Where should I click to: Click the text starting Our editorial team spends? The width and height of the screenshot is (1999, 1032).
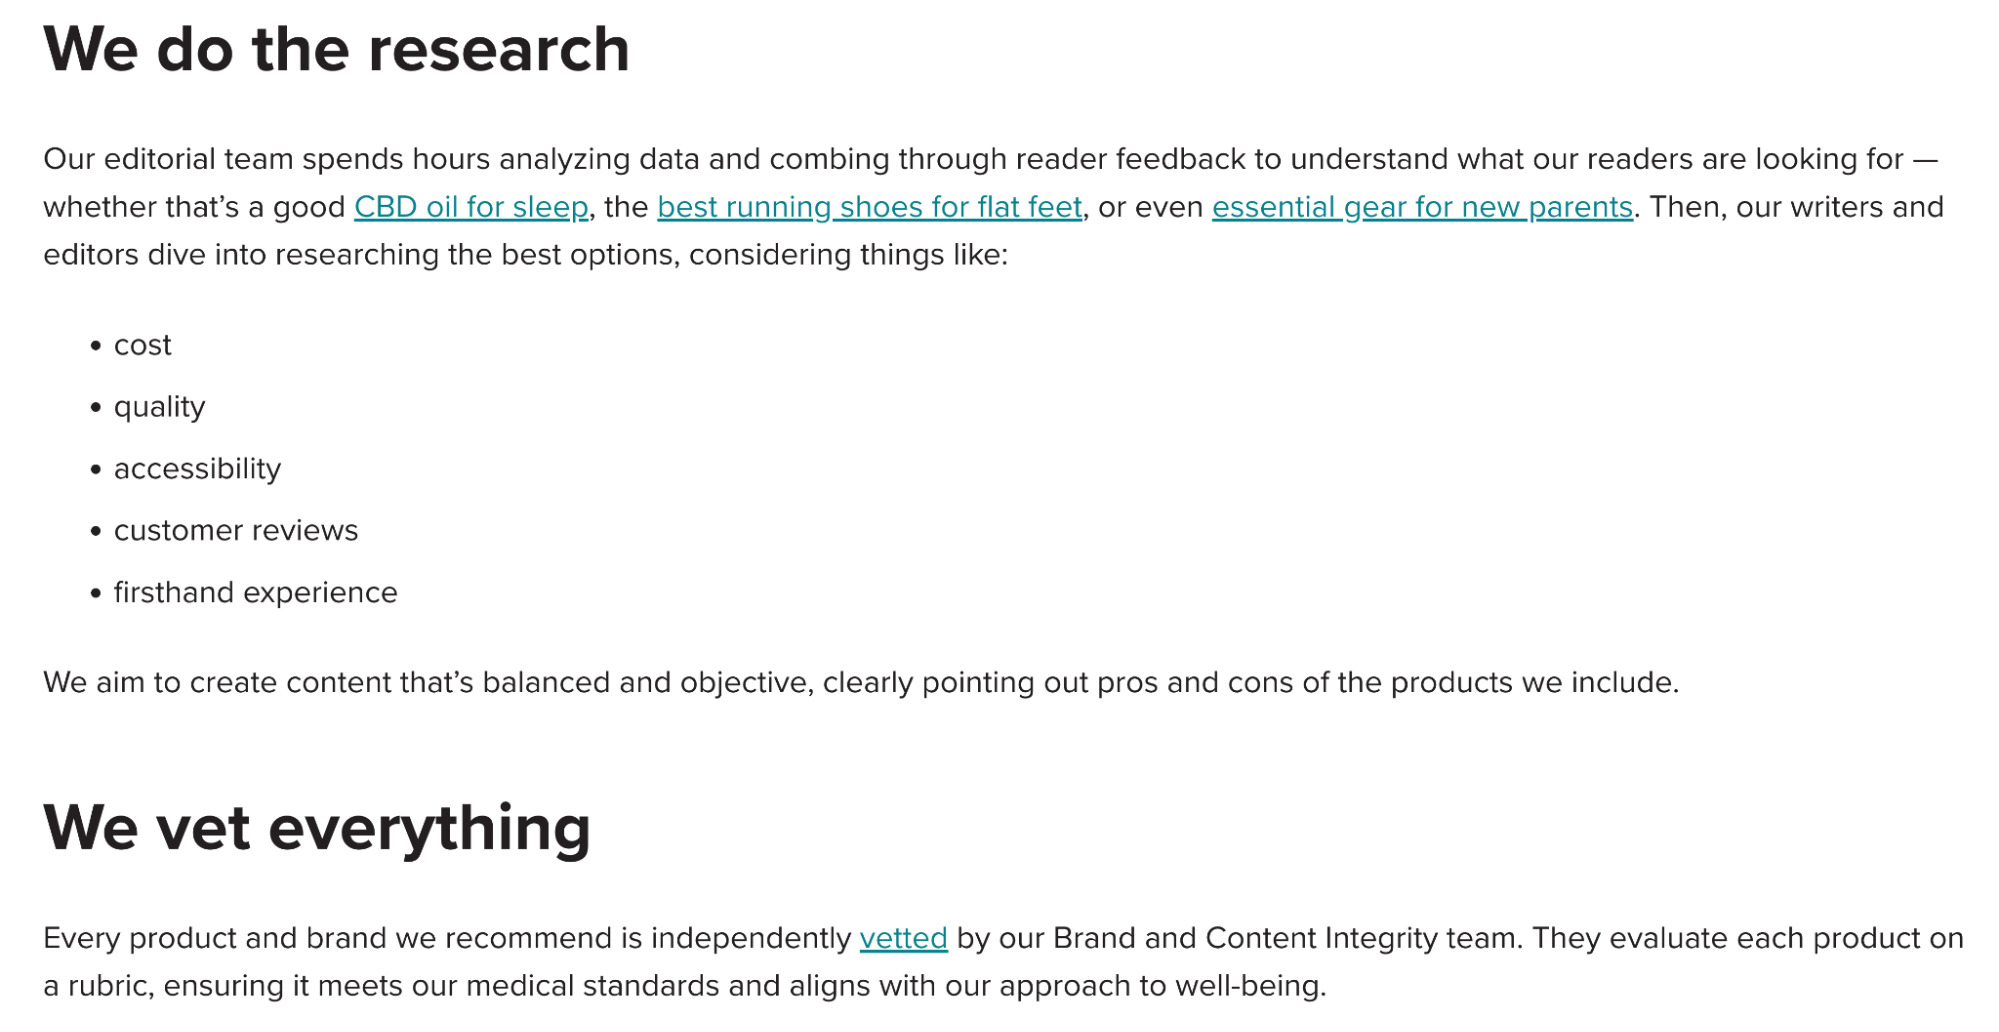[x=993, y=207]
